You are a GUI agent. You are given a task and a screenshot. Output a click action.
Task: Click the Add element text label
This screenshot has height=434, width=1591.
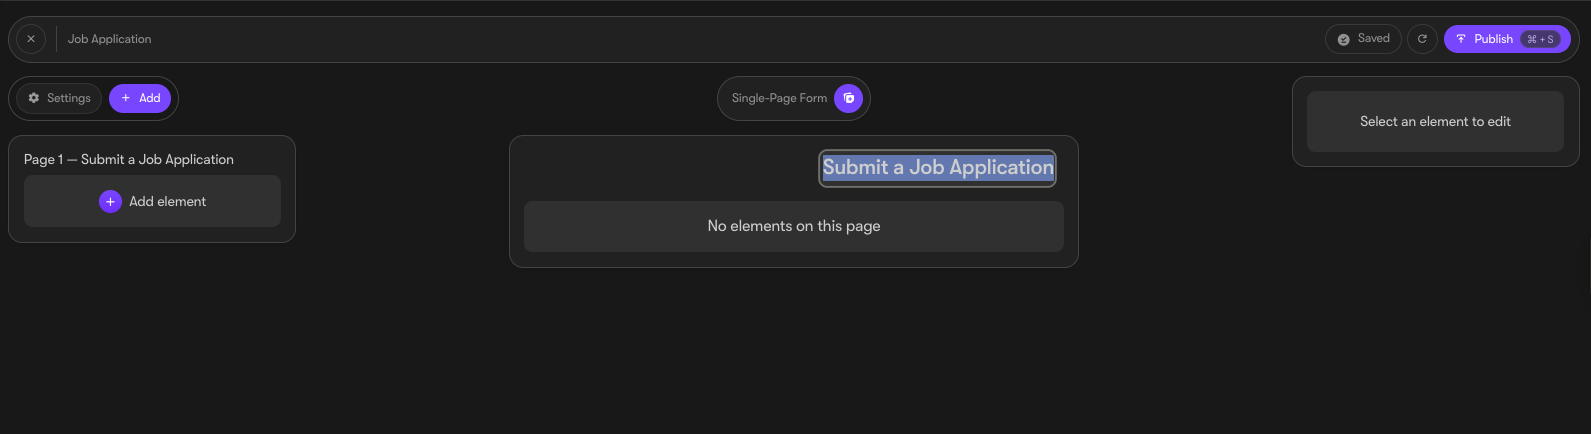[167, 201]
